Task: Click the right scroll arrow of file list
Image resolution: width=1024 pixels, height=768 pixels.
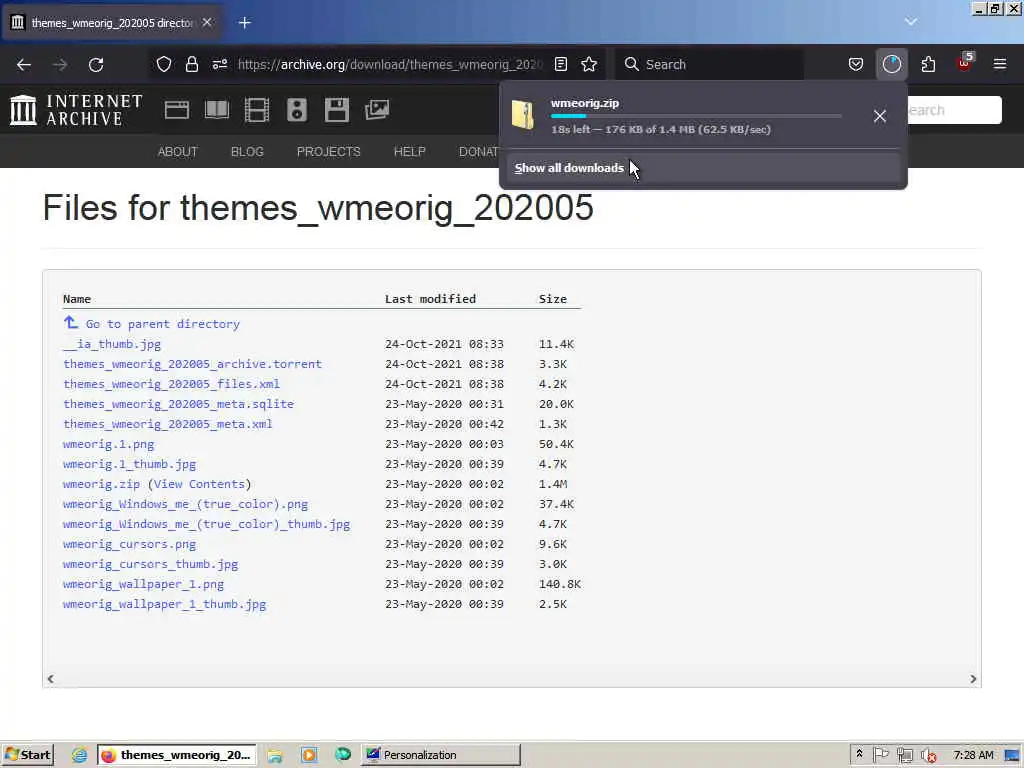Action: click(x=973, y=679)
